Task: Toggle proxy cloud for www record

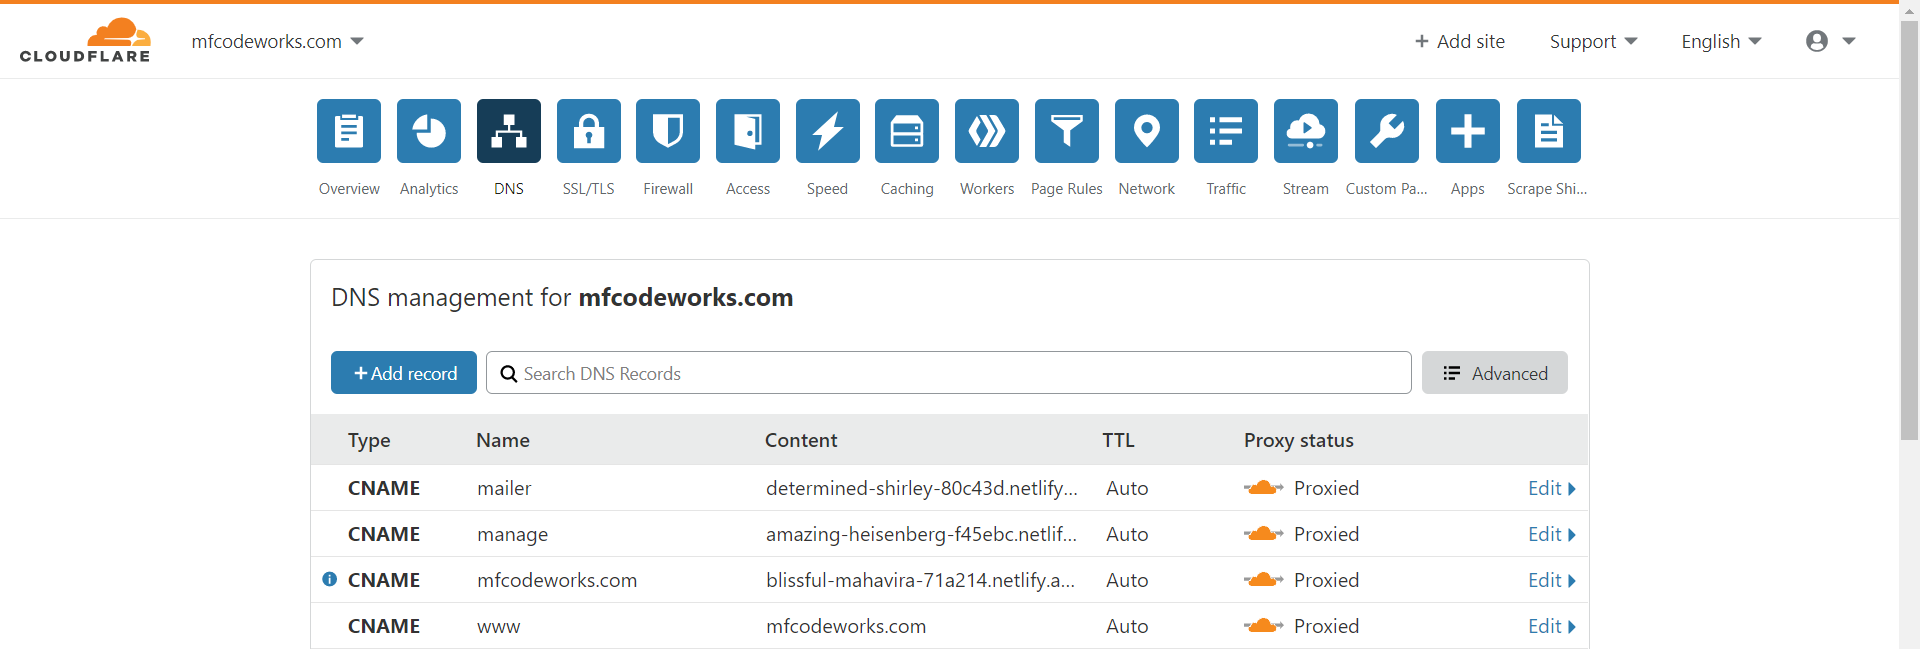Action: pyautogui.click(x=1264, y=626)
